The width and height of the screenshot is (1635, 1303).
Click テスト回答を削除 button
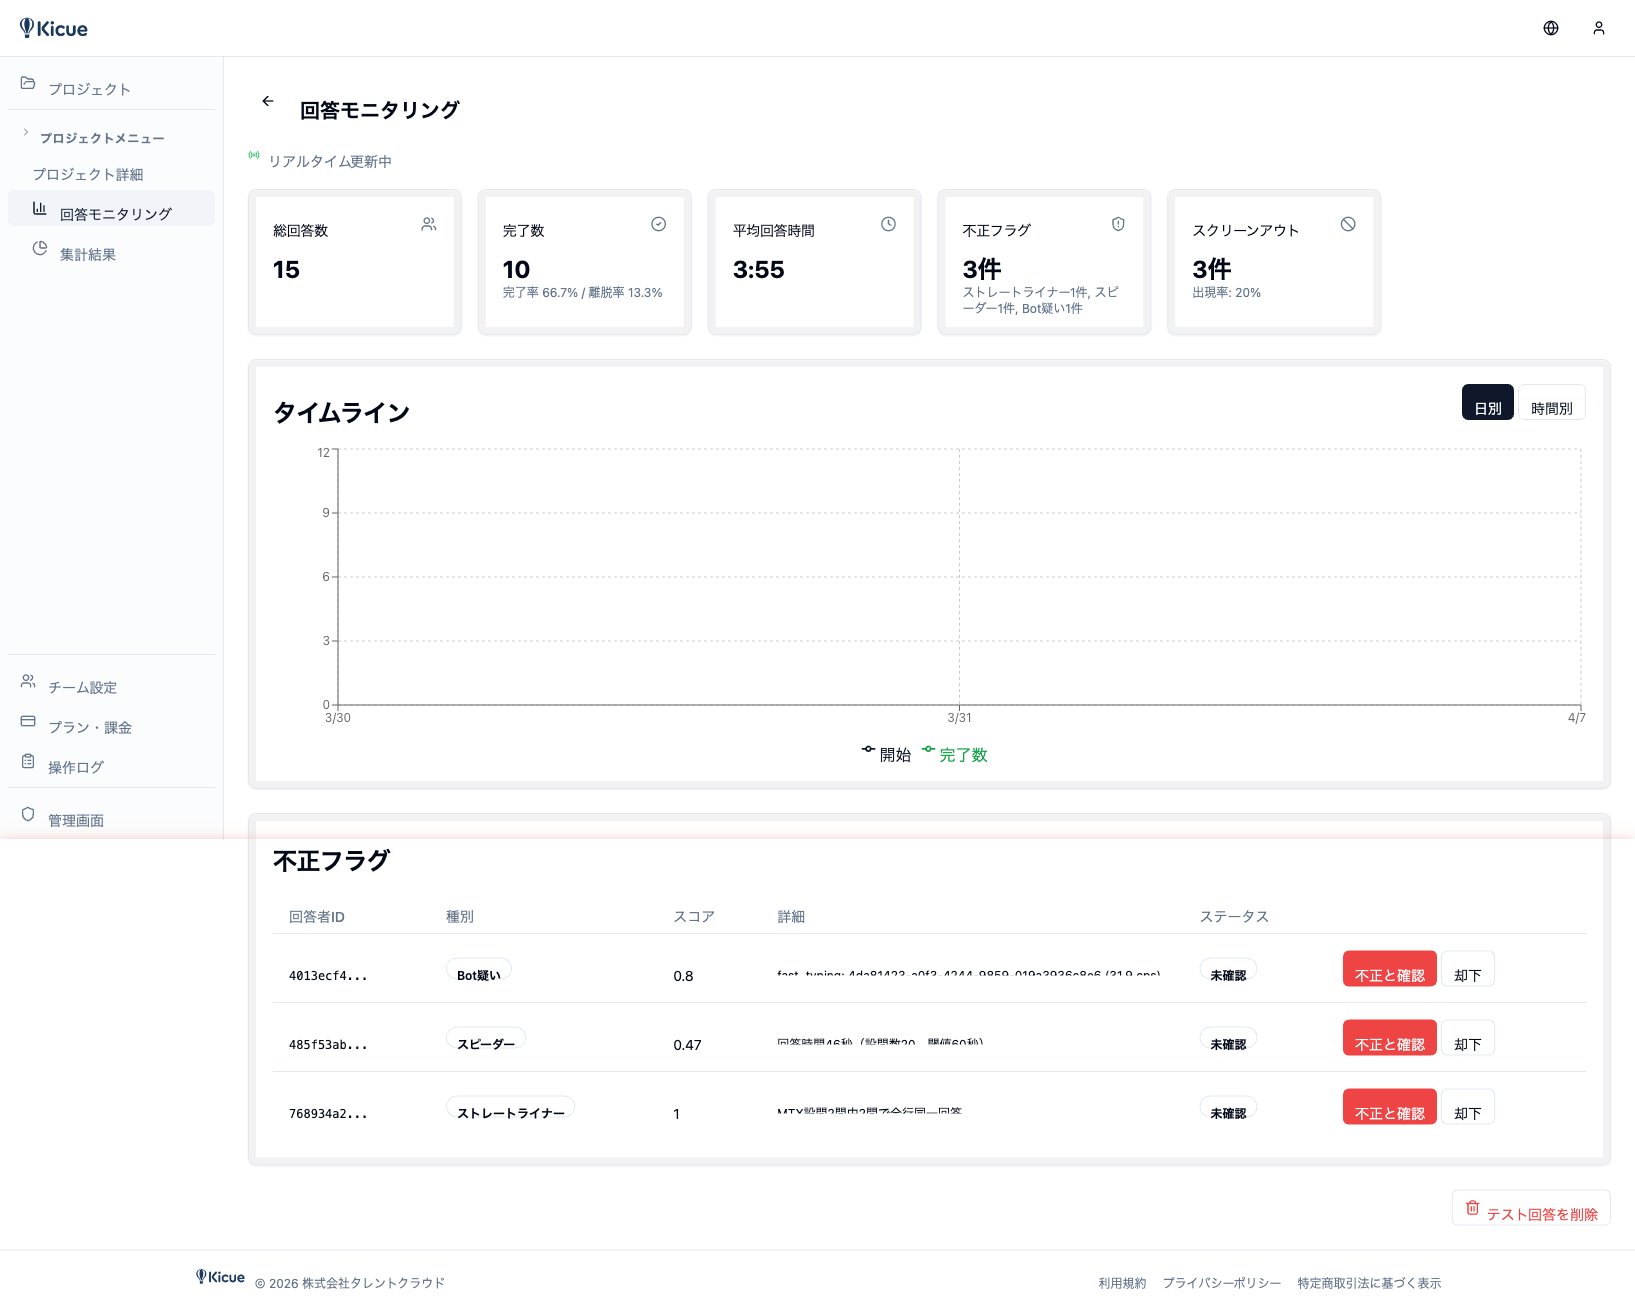1530,1208
